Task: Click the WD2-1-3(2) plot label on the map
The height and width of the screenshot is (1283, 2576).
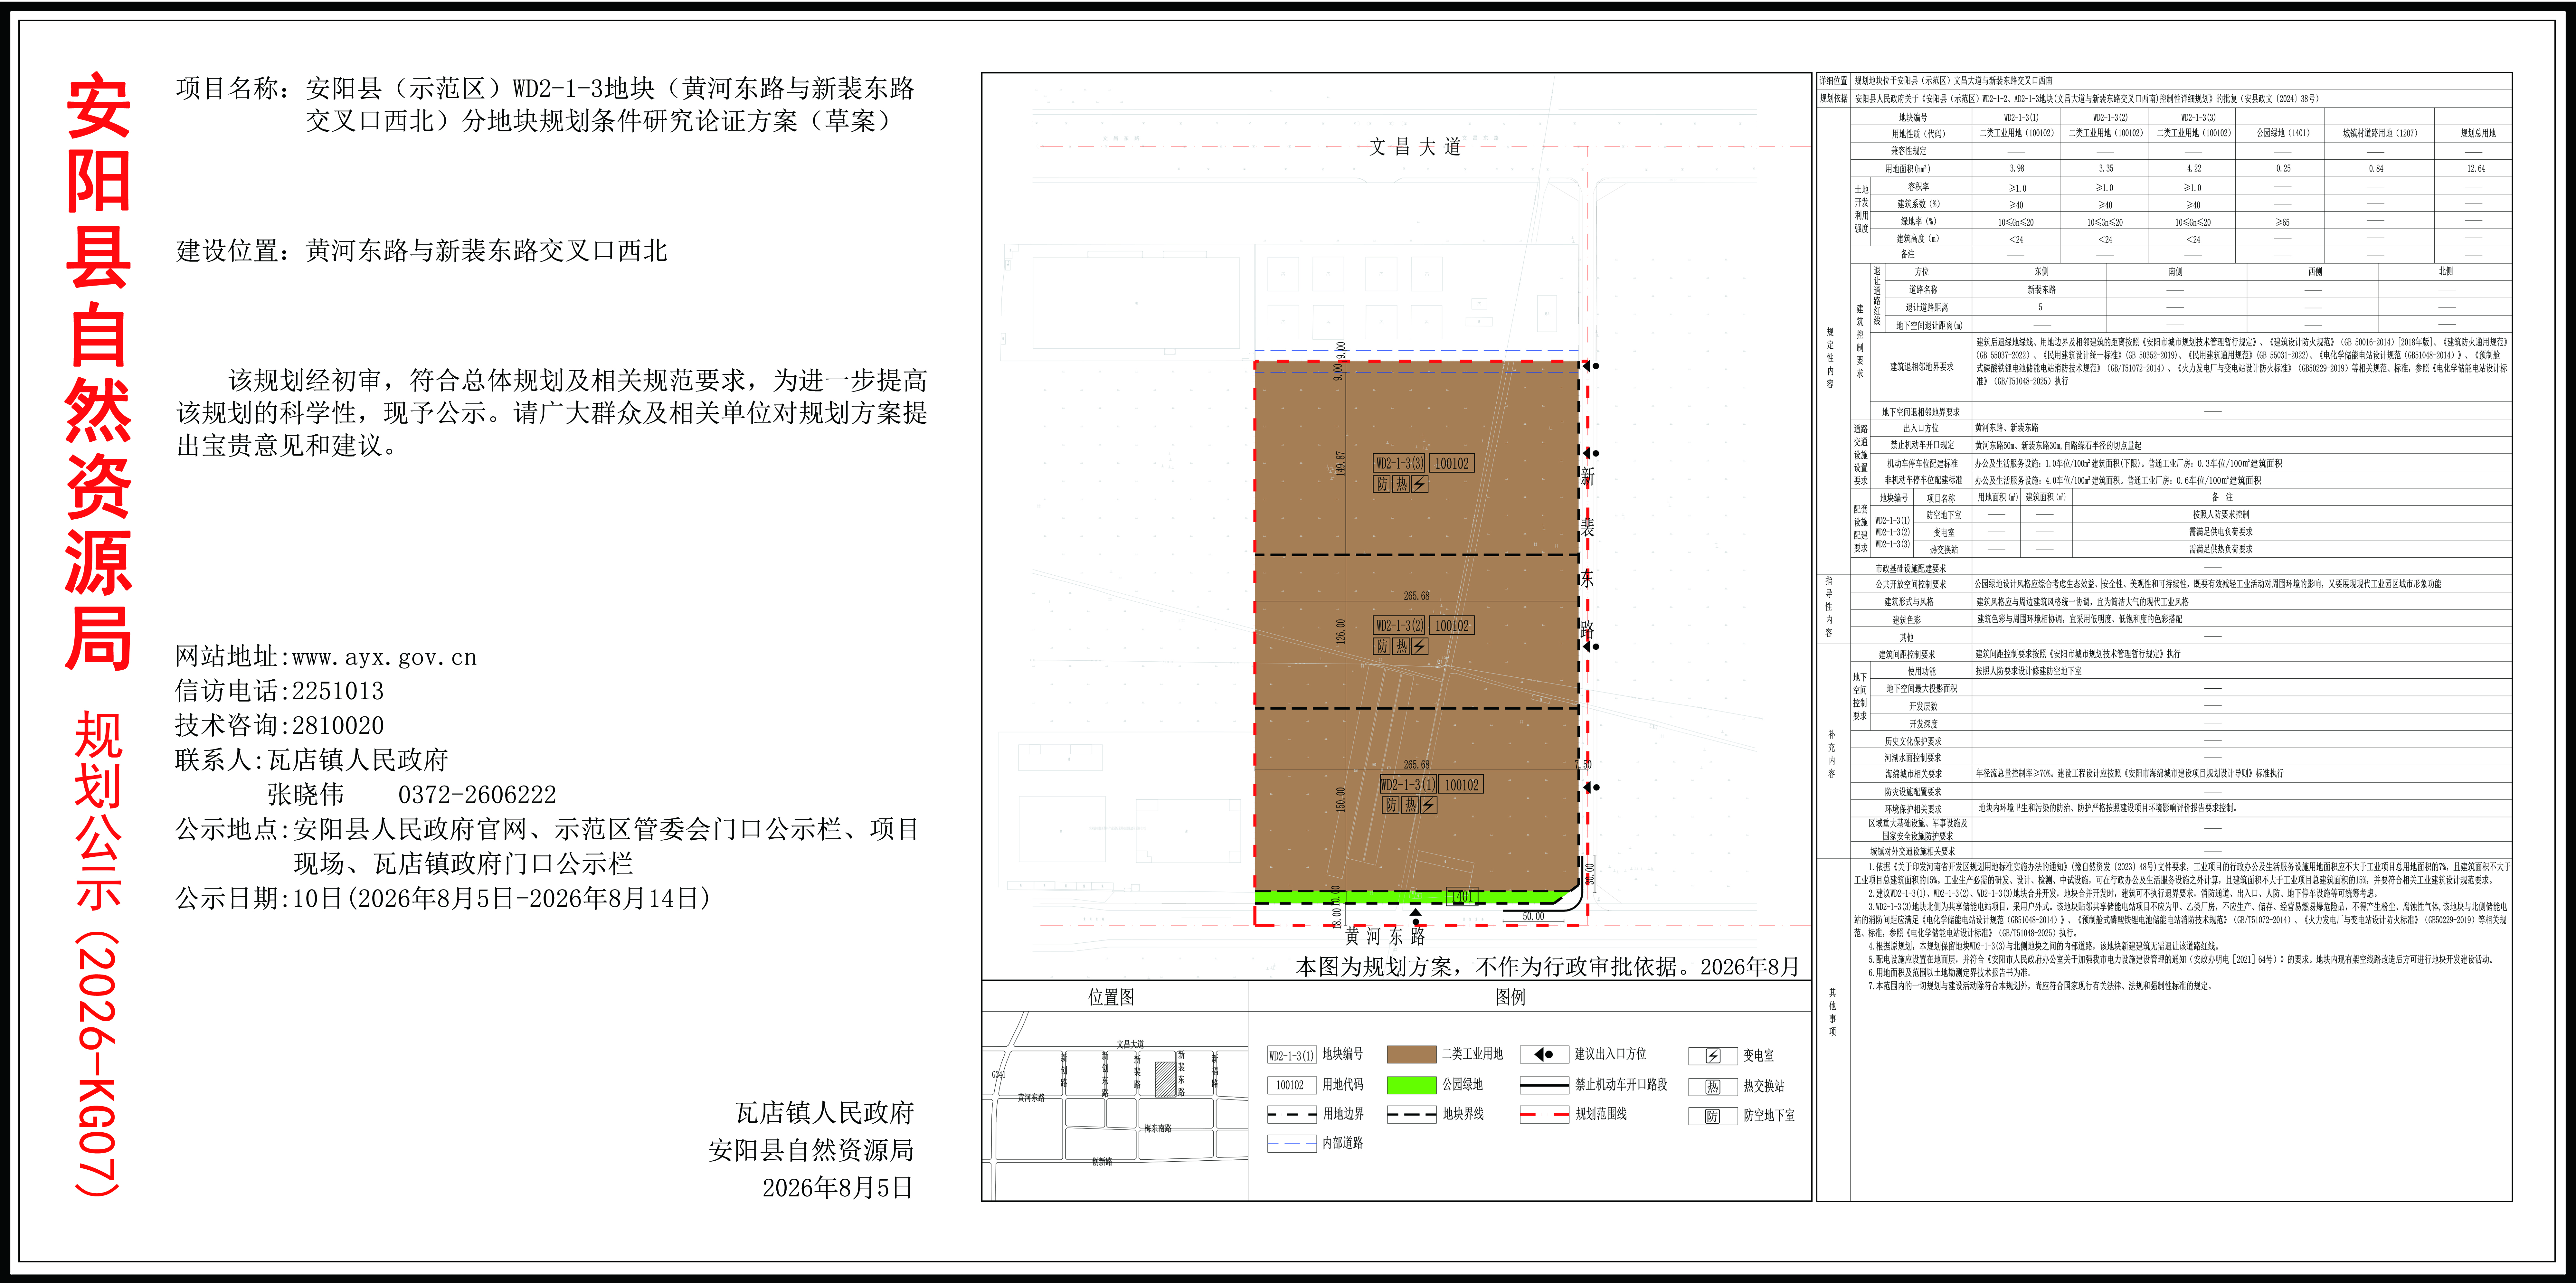Action: click(1399, 625)
